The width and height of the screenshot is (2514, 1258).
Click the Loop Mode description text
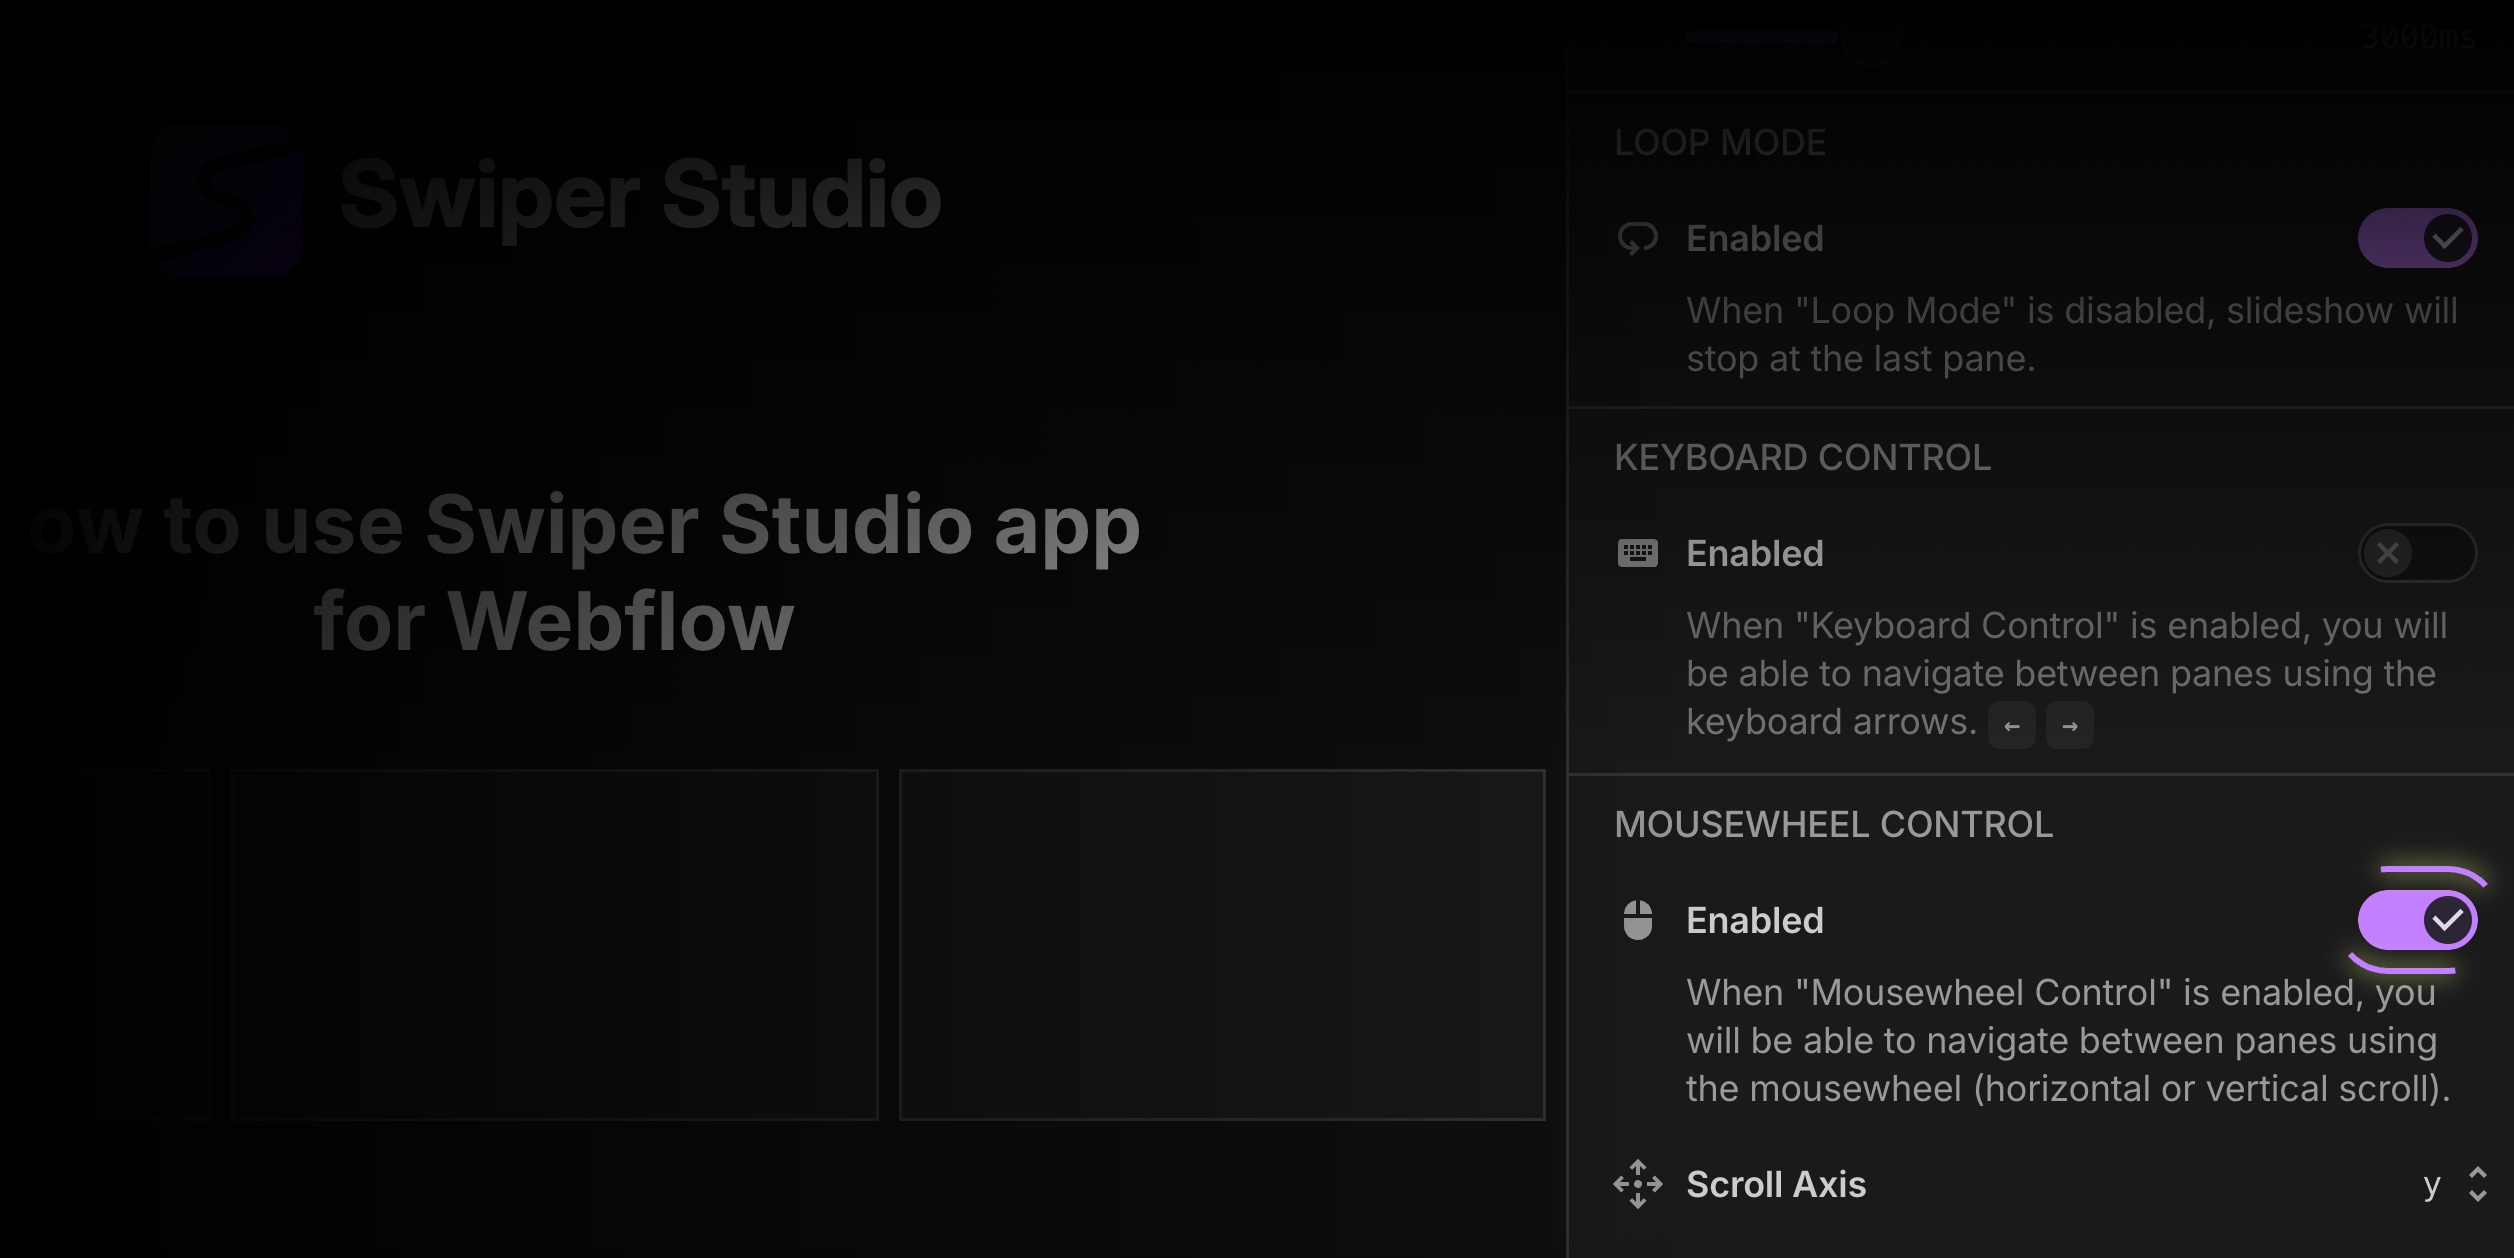click(2071, 335)
